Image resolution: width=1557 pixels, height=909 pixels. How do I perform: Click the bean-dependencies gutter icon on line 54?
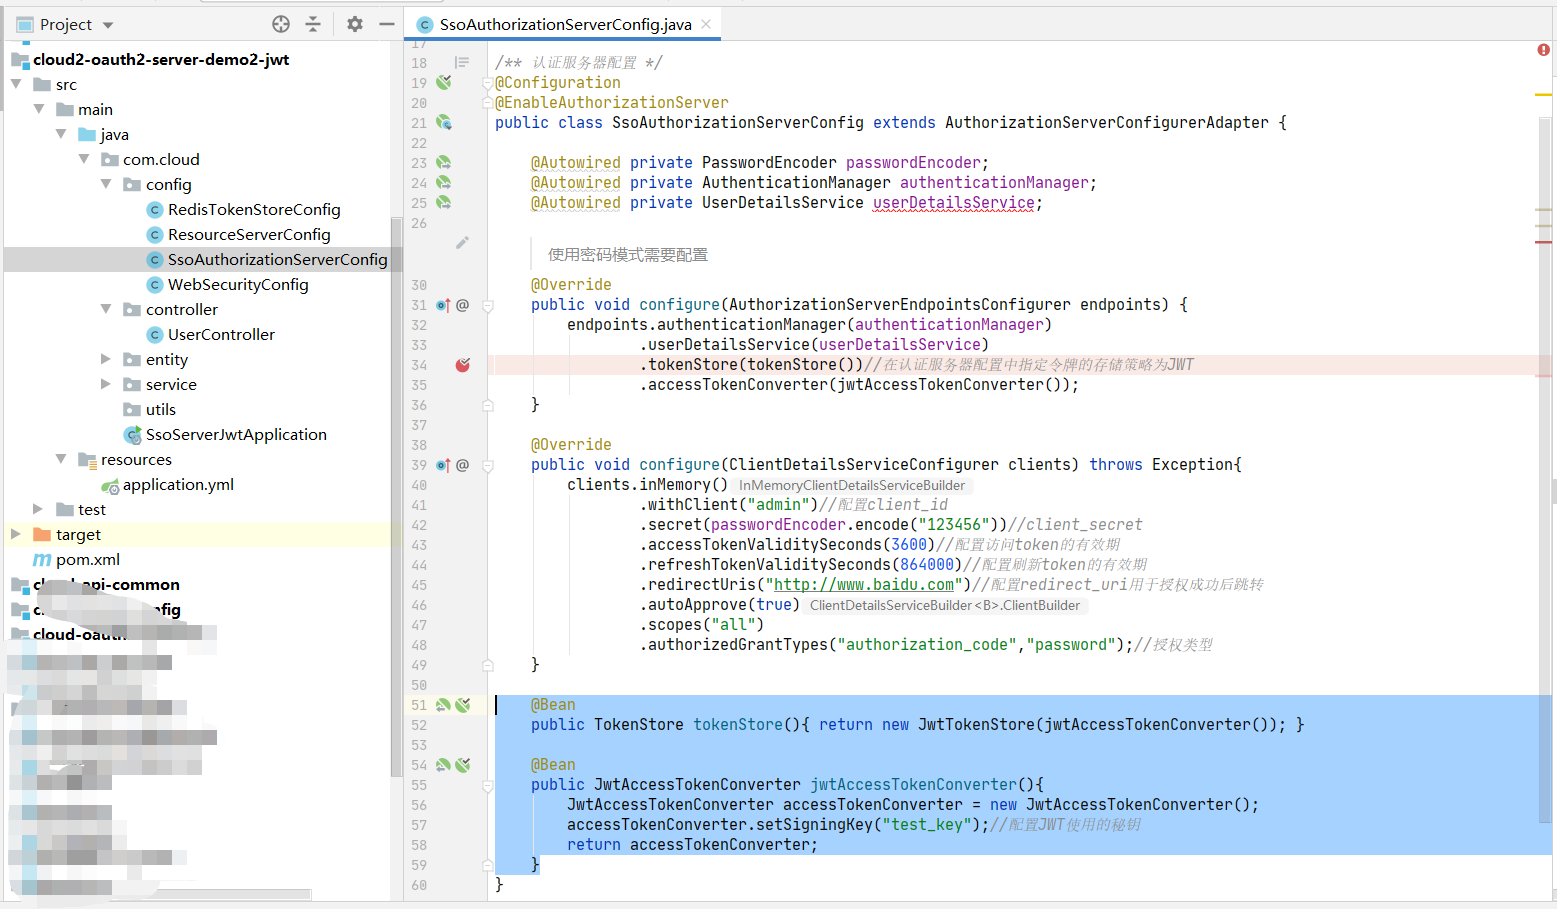(443, 765)
